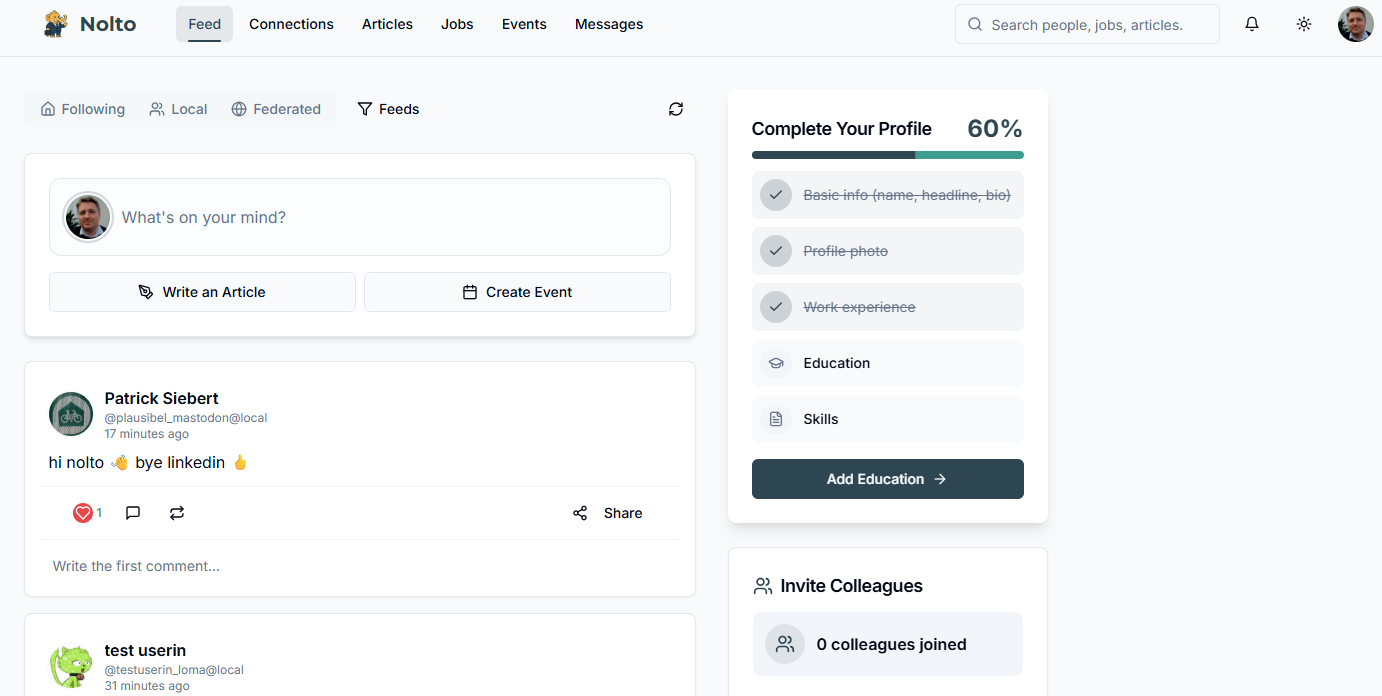Switch to the Local feed tab
This screenshot has width=1382, height=696.
tap(178, 109)
